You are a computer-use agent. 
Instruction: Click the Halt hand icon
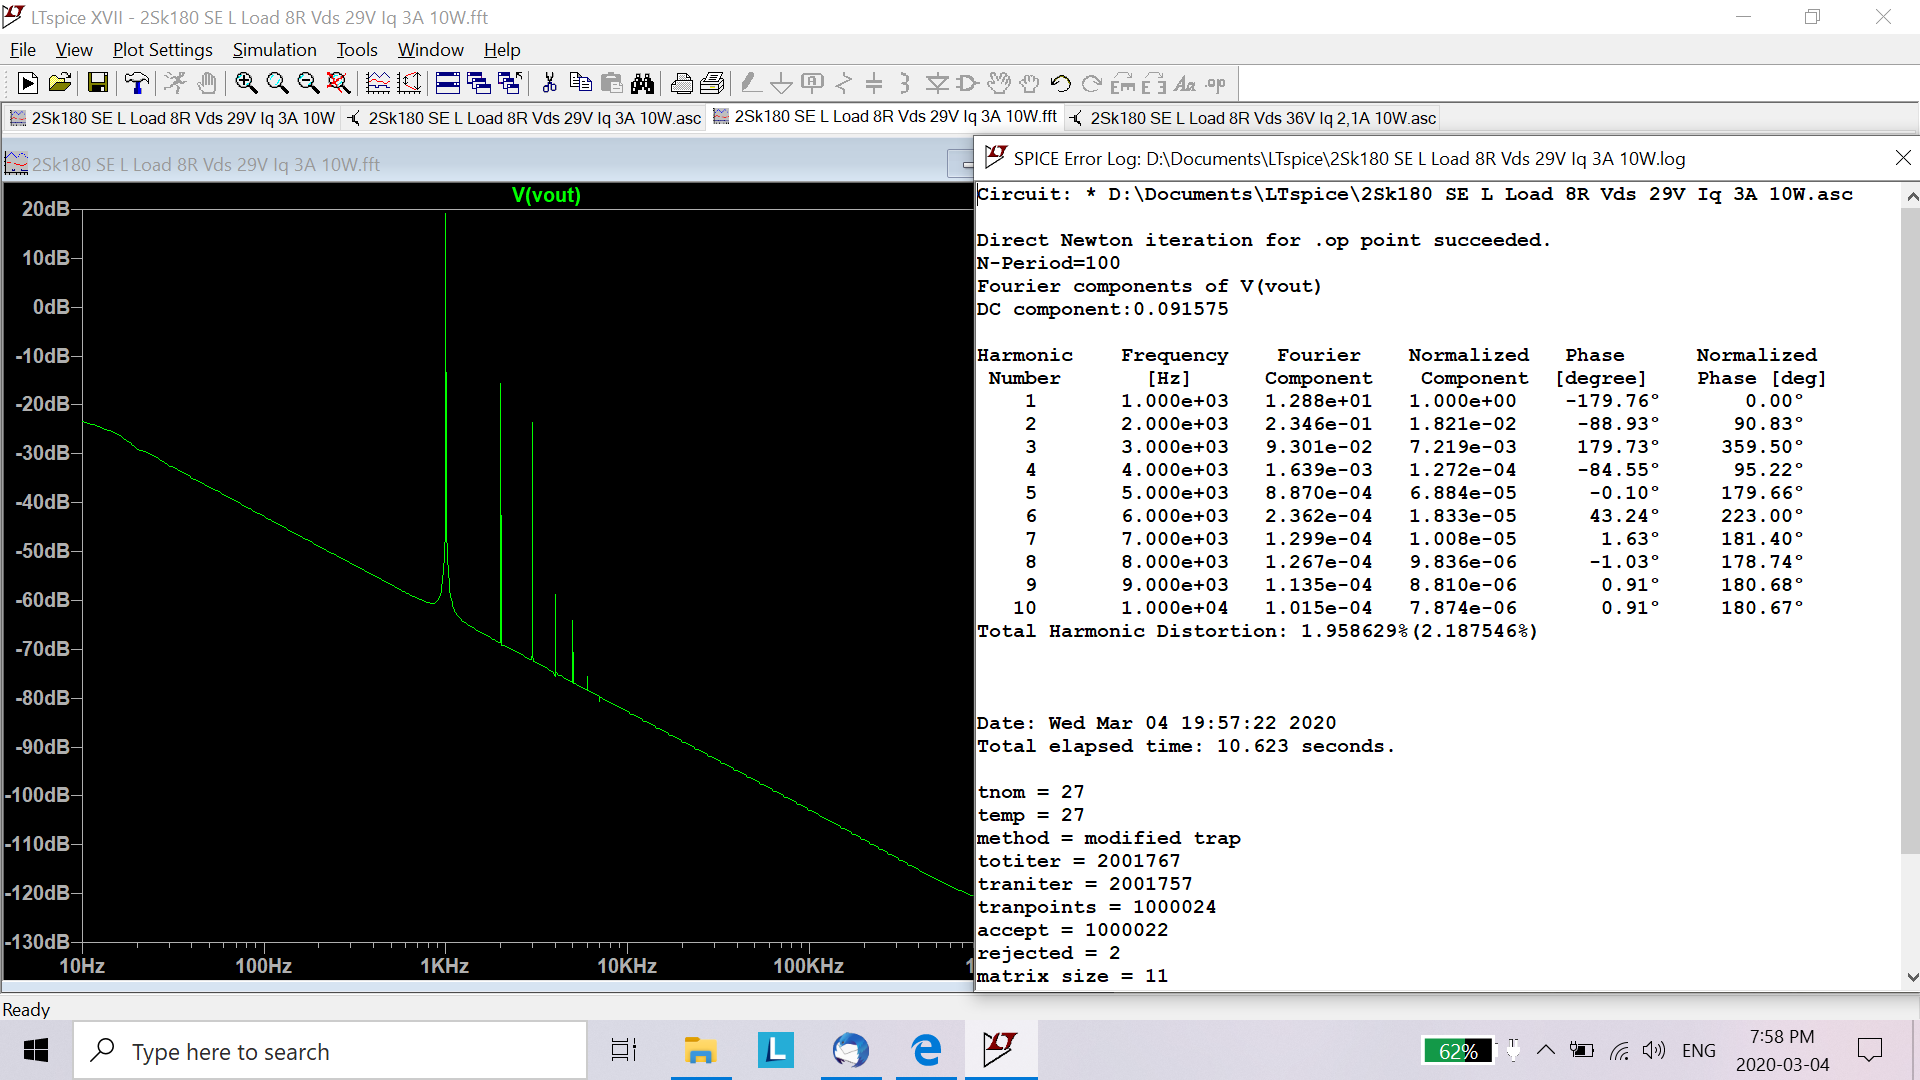pyautogui.click(x=207, y=84)
